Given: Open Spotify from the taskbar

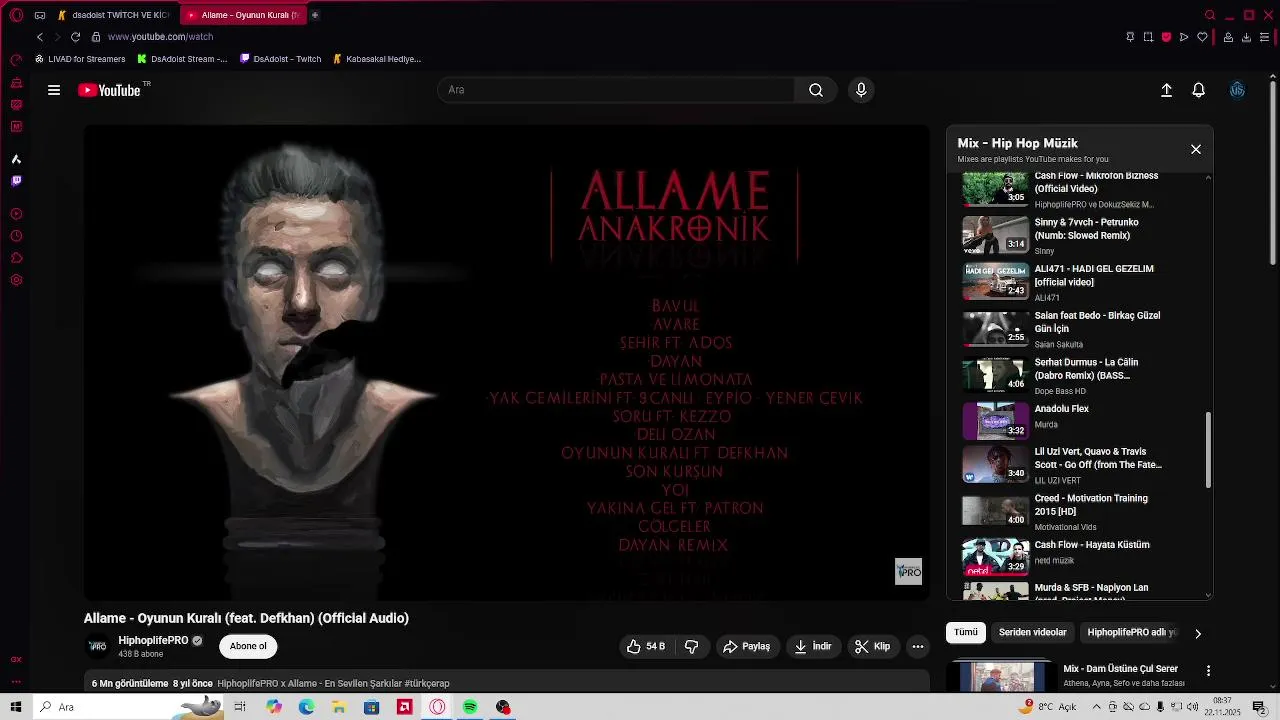Looking at the screenshot, I should tap(470, 707).
